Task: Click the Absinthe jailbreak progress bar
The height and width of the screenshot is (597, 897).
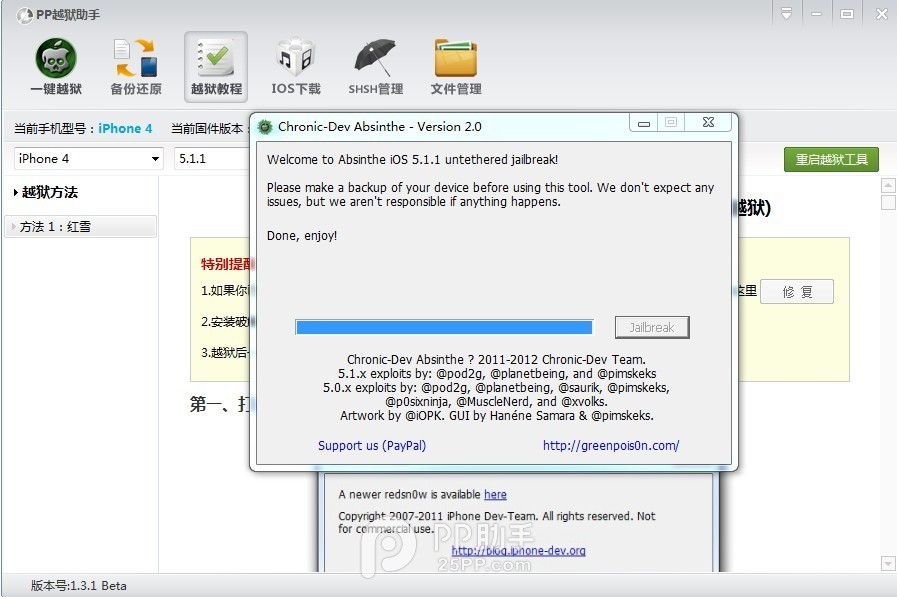Action: click(x=444, y=327)
